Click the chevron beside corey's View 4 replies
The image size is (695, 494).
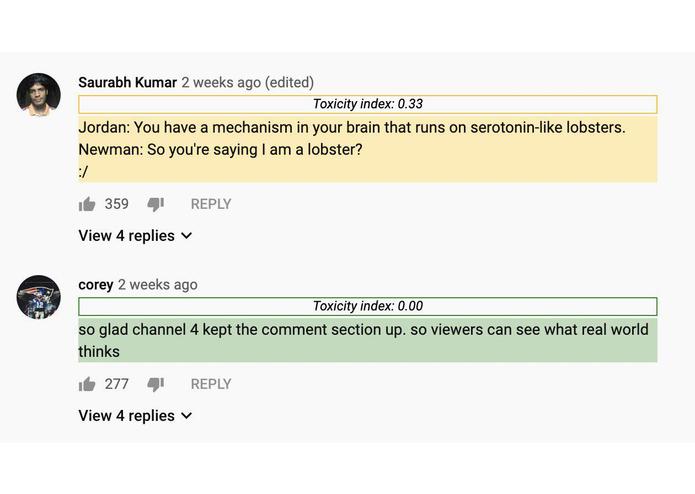(x=187, y=416)
